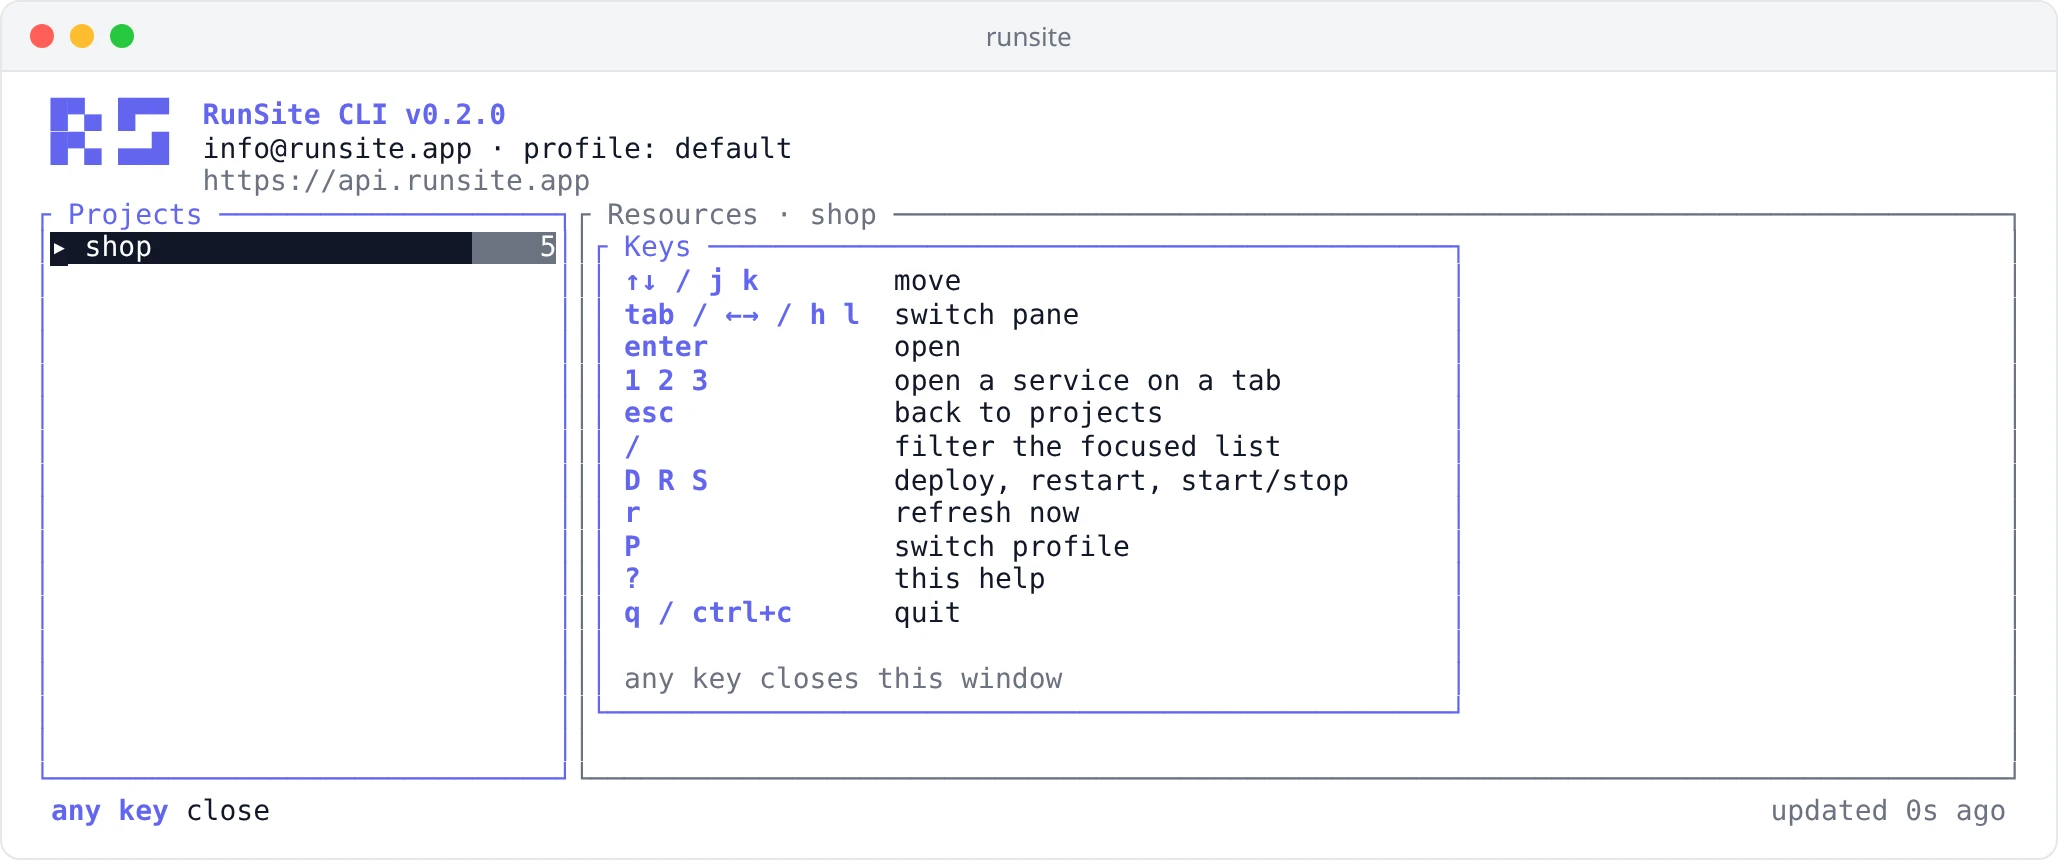The image size is (2058, 862).
Task: Click the "move" description
Action: point(927,281)
